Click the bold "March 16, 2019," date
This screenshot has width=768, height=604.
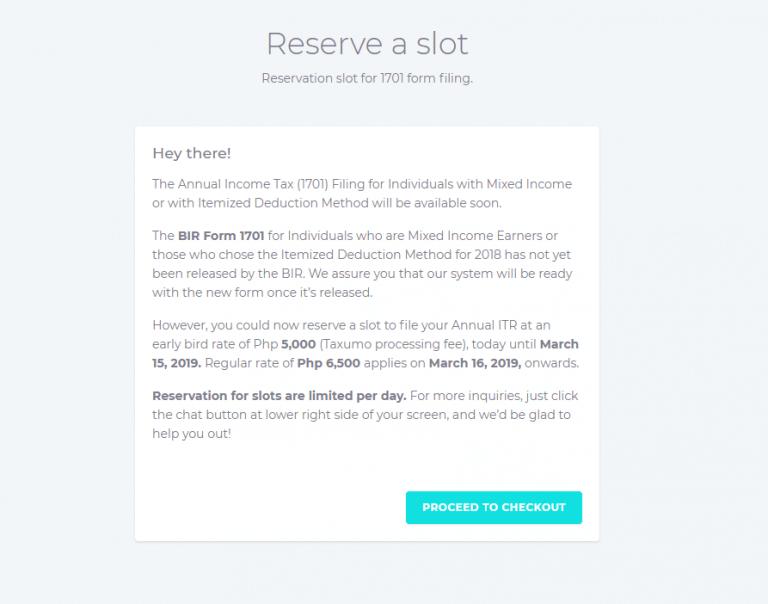475,363
